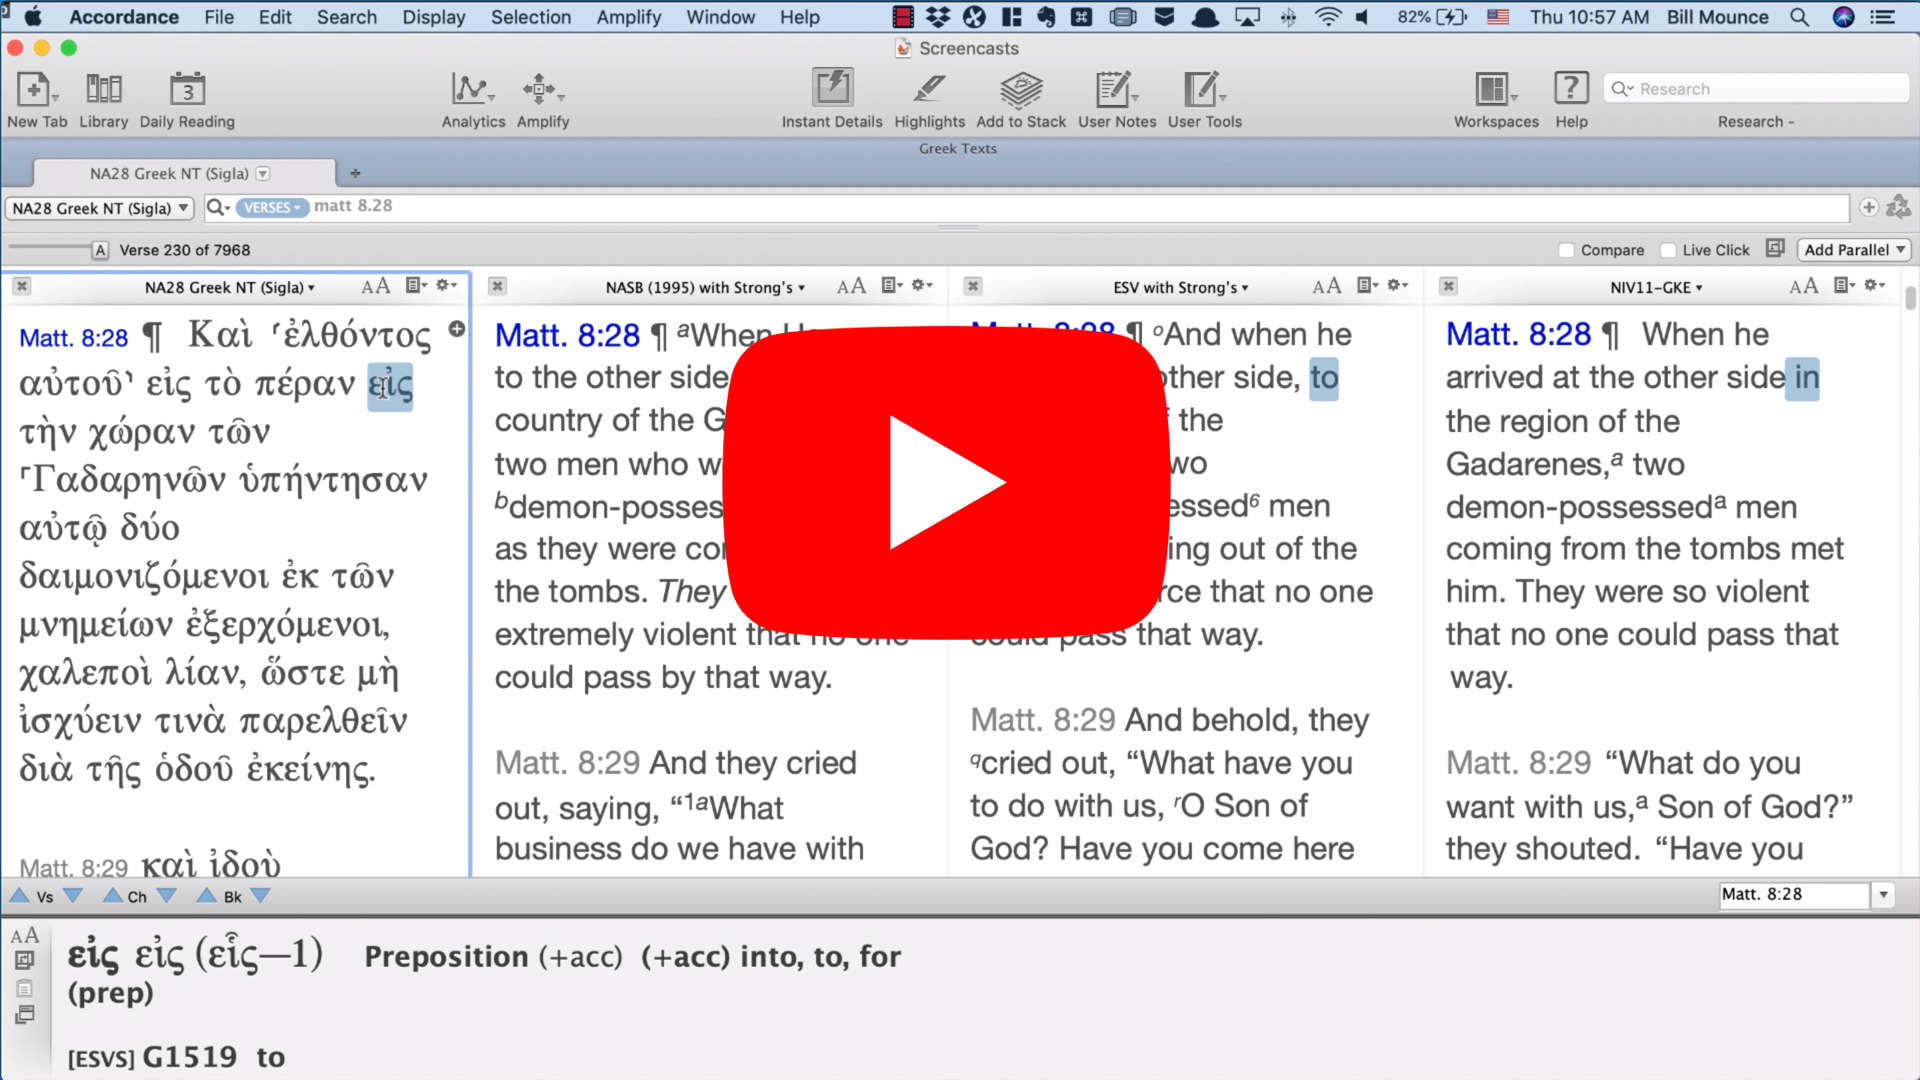Screen dimensions: 1920x1080
Task: Click the Add to Stack icon
Action: pyautogui.click(x=1020, y=90)
